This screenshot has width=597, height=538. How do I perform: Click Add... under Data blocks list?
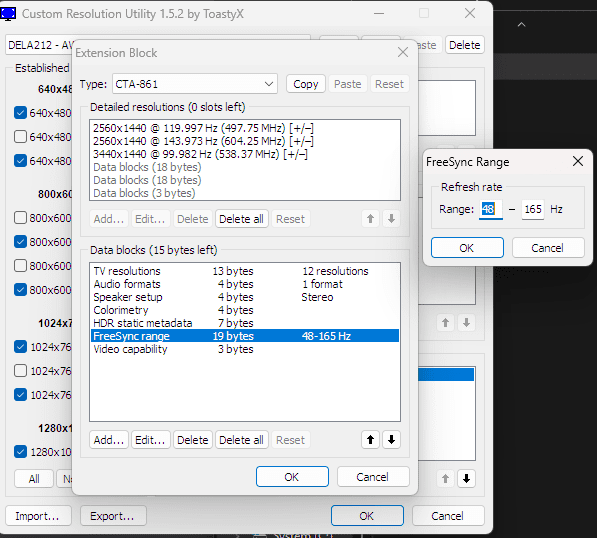tap(109, 440)
